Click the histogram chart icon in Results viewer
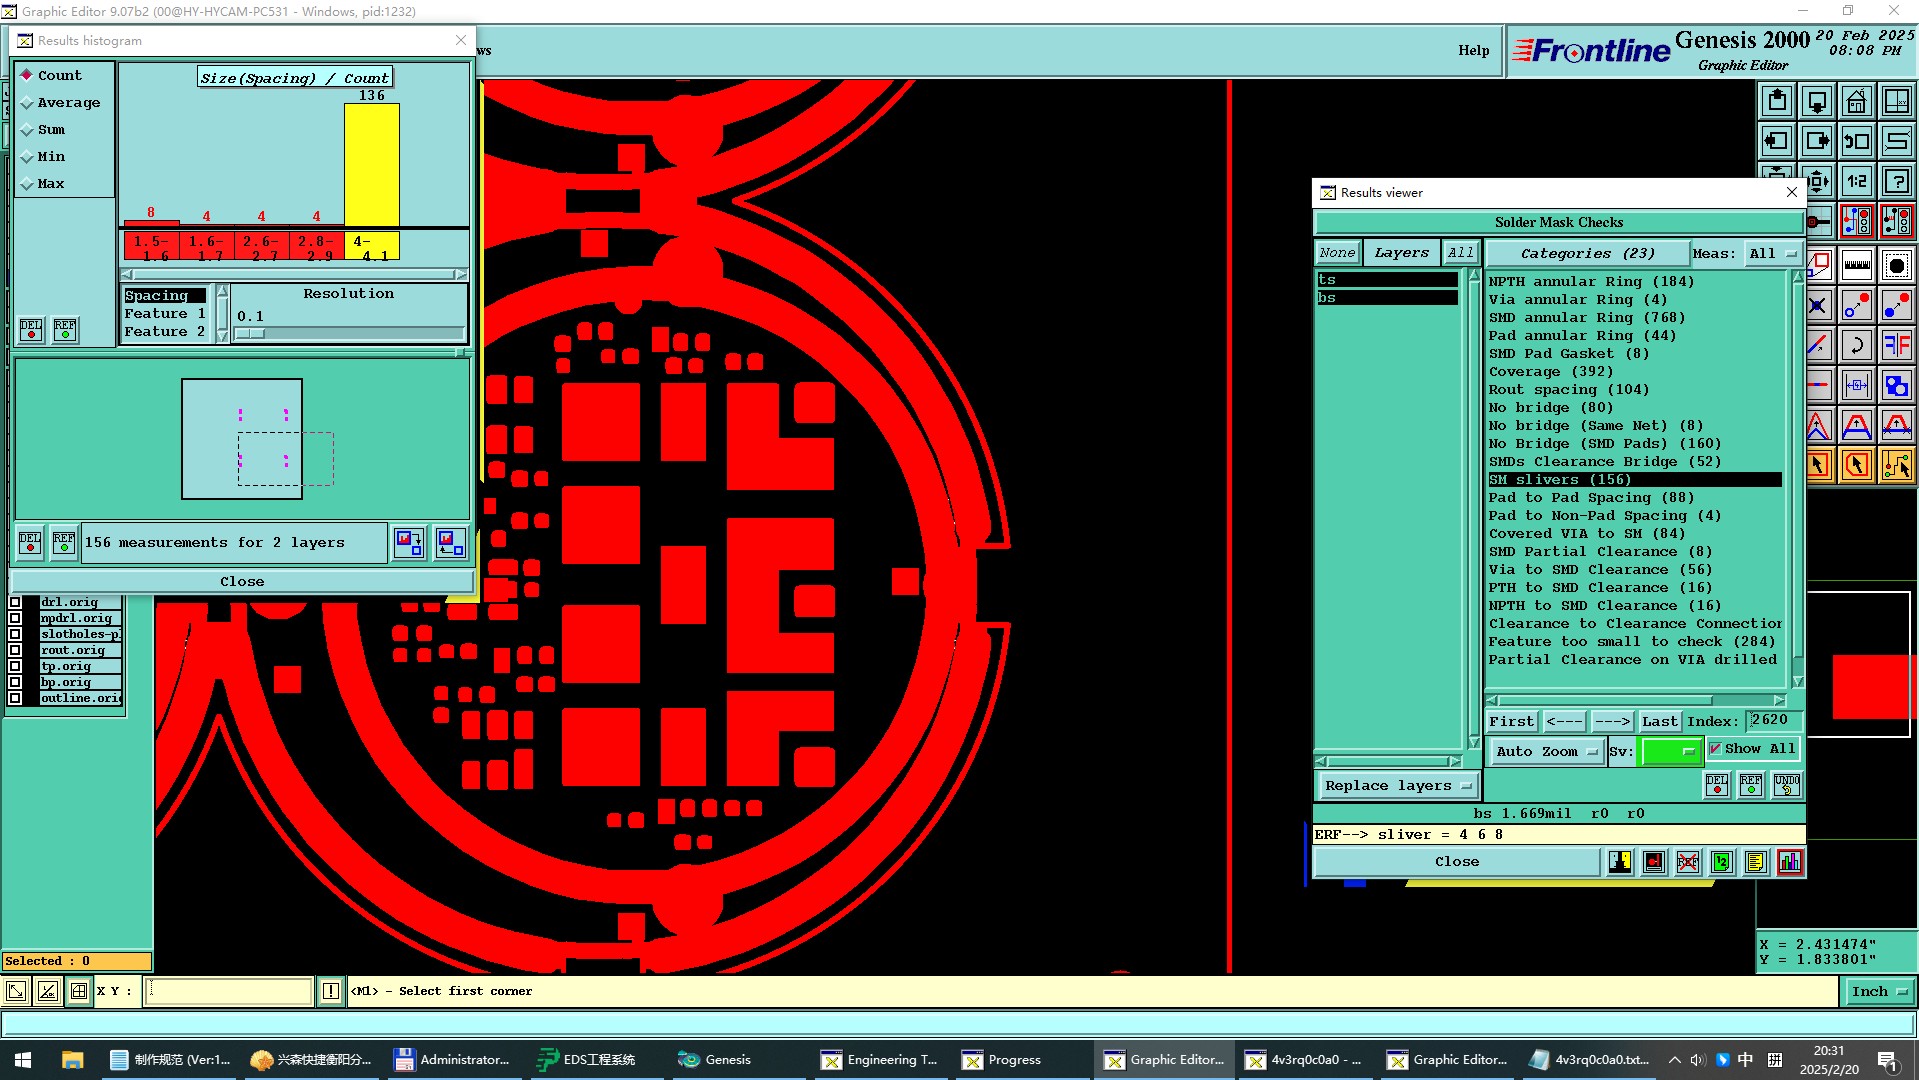The height and width of the screenshot is (1080, 1919). pos(1790,862)
